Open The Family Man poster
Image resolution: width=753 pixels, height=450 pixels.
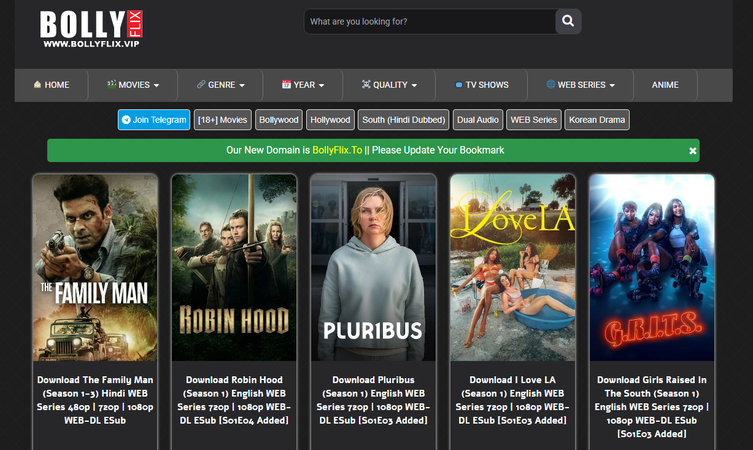tap(95, 268)
